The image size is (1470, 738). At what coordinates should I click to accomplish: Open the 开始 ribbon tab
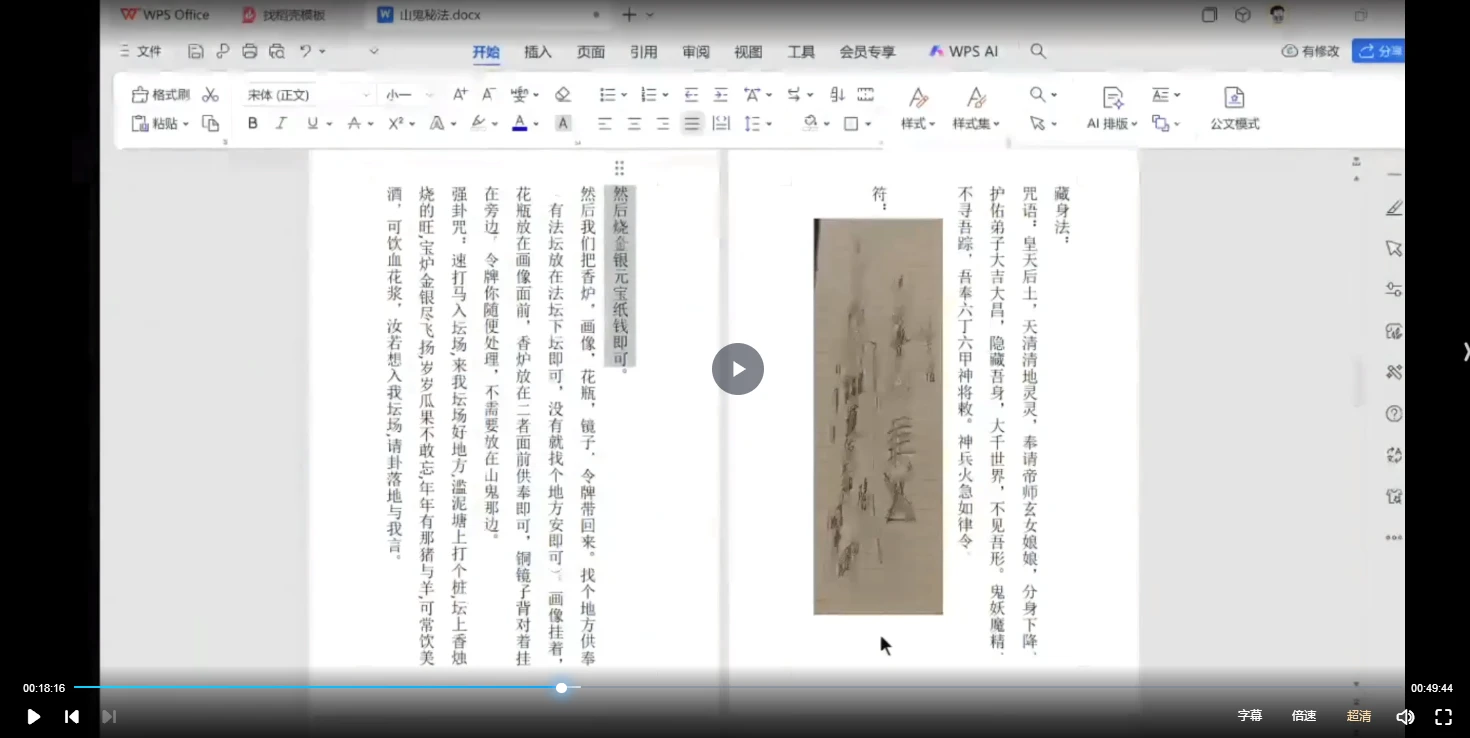tap(486, 52)
